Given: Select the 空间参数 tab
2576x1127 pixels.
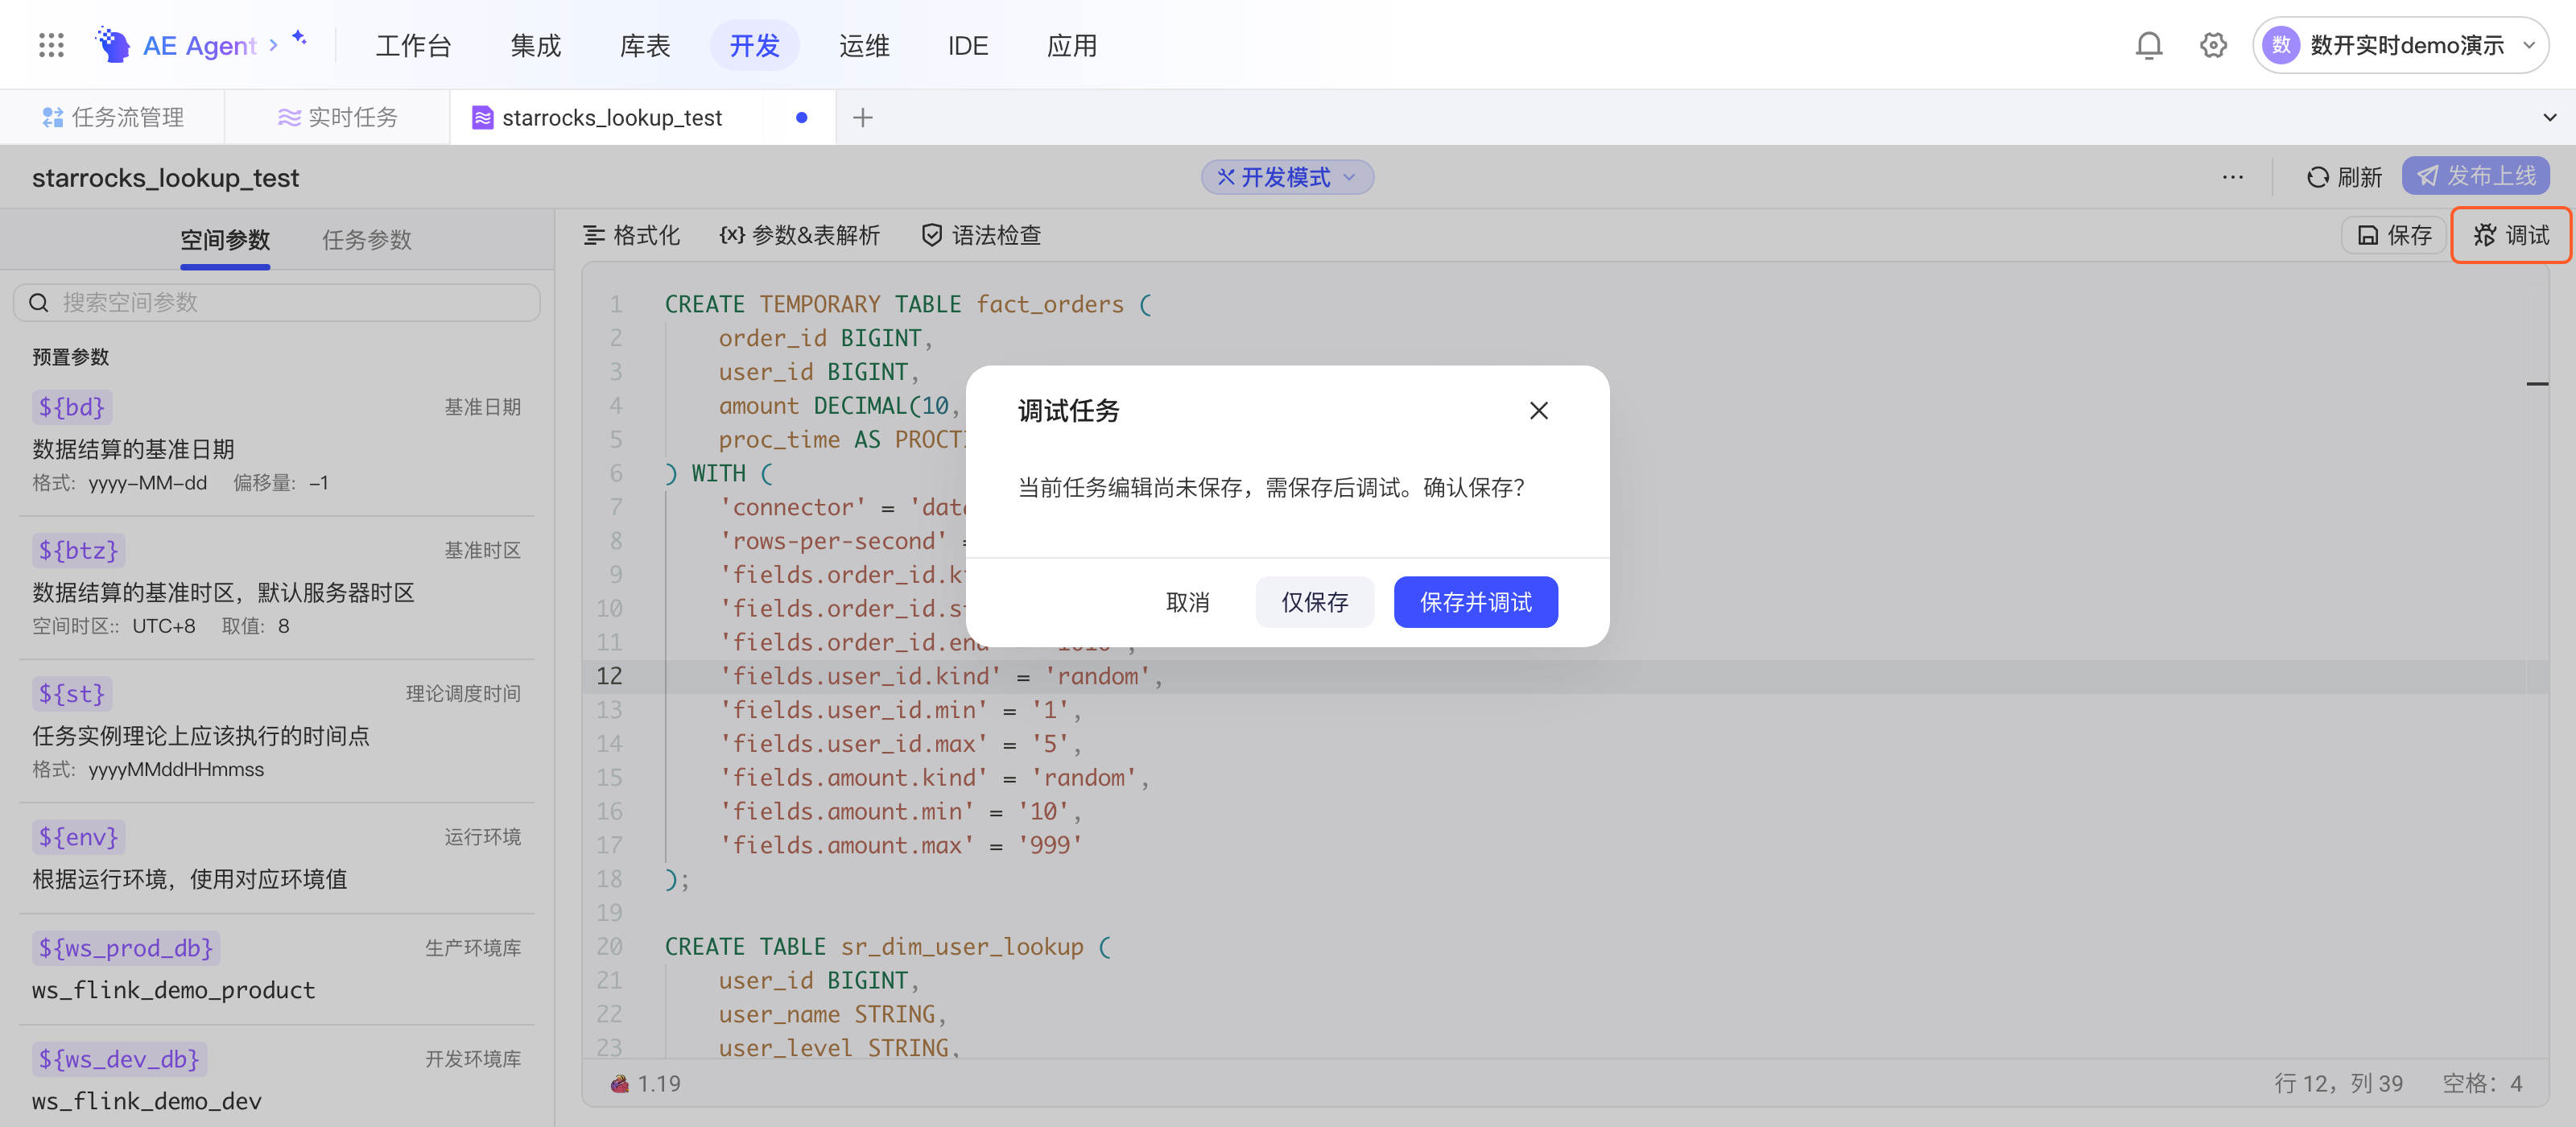Looking at the screenshot, I should (x=225, y=240).
